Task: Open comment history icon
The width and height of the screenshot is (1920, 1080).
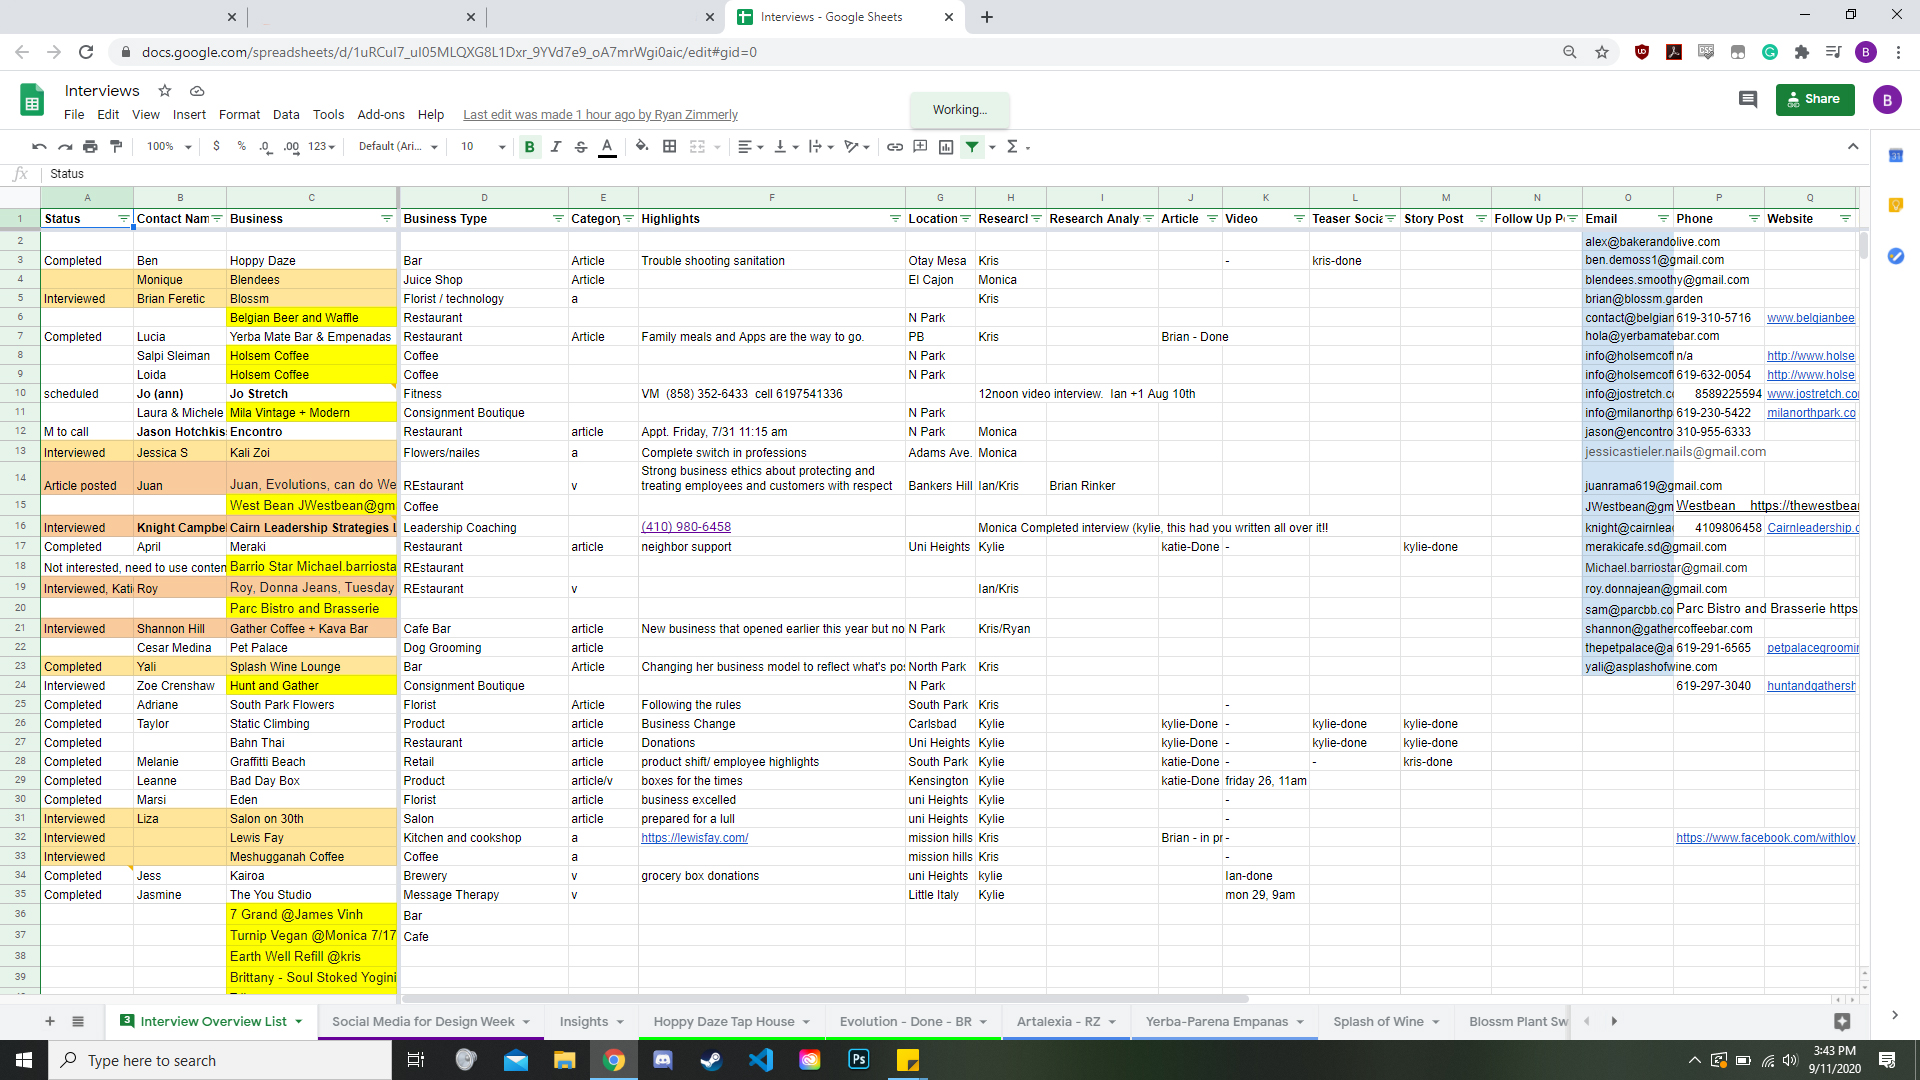Action: point(1748,99)
